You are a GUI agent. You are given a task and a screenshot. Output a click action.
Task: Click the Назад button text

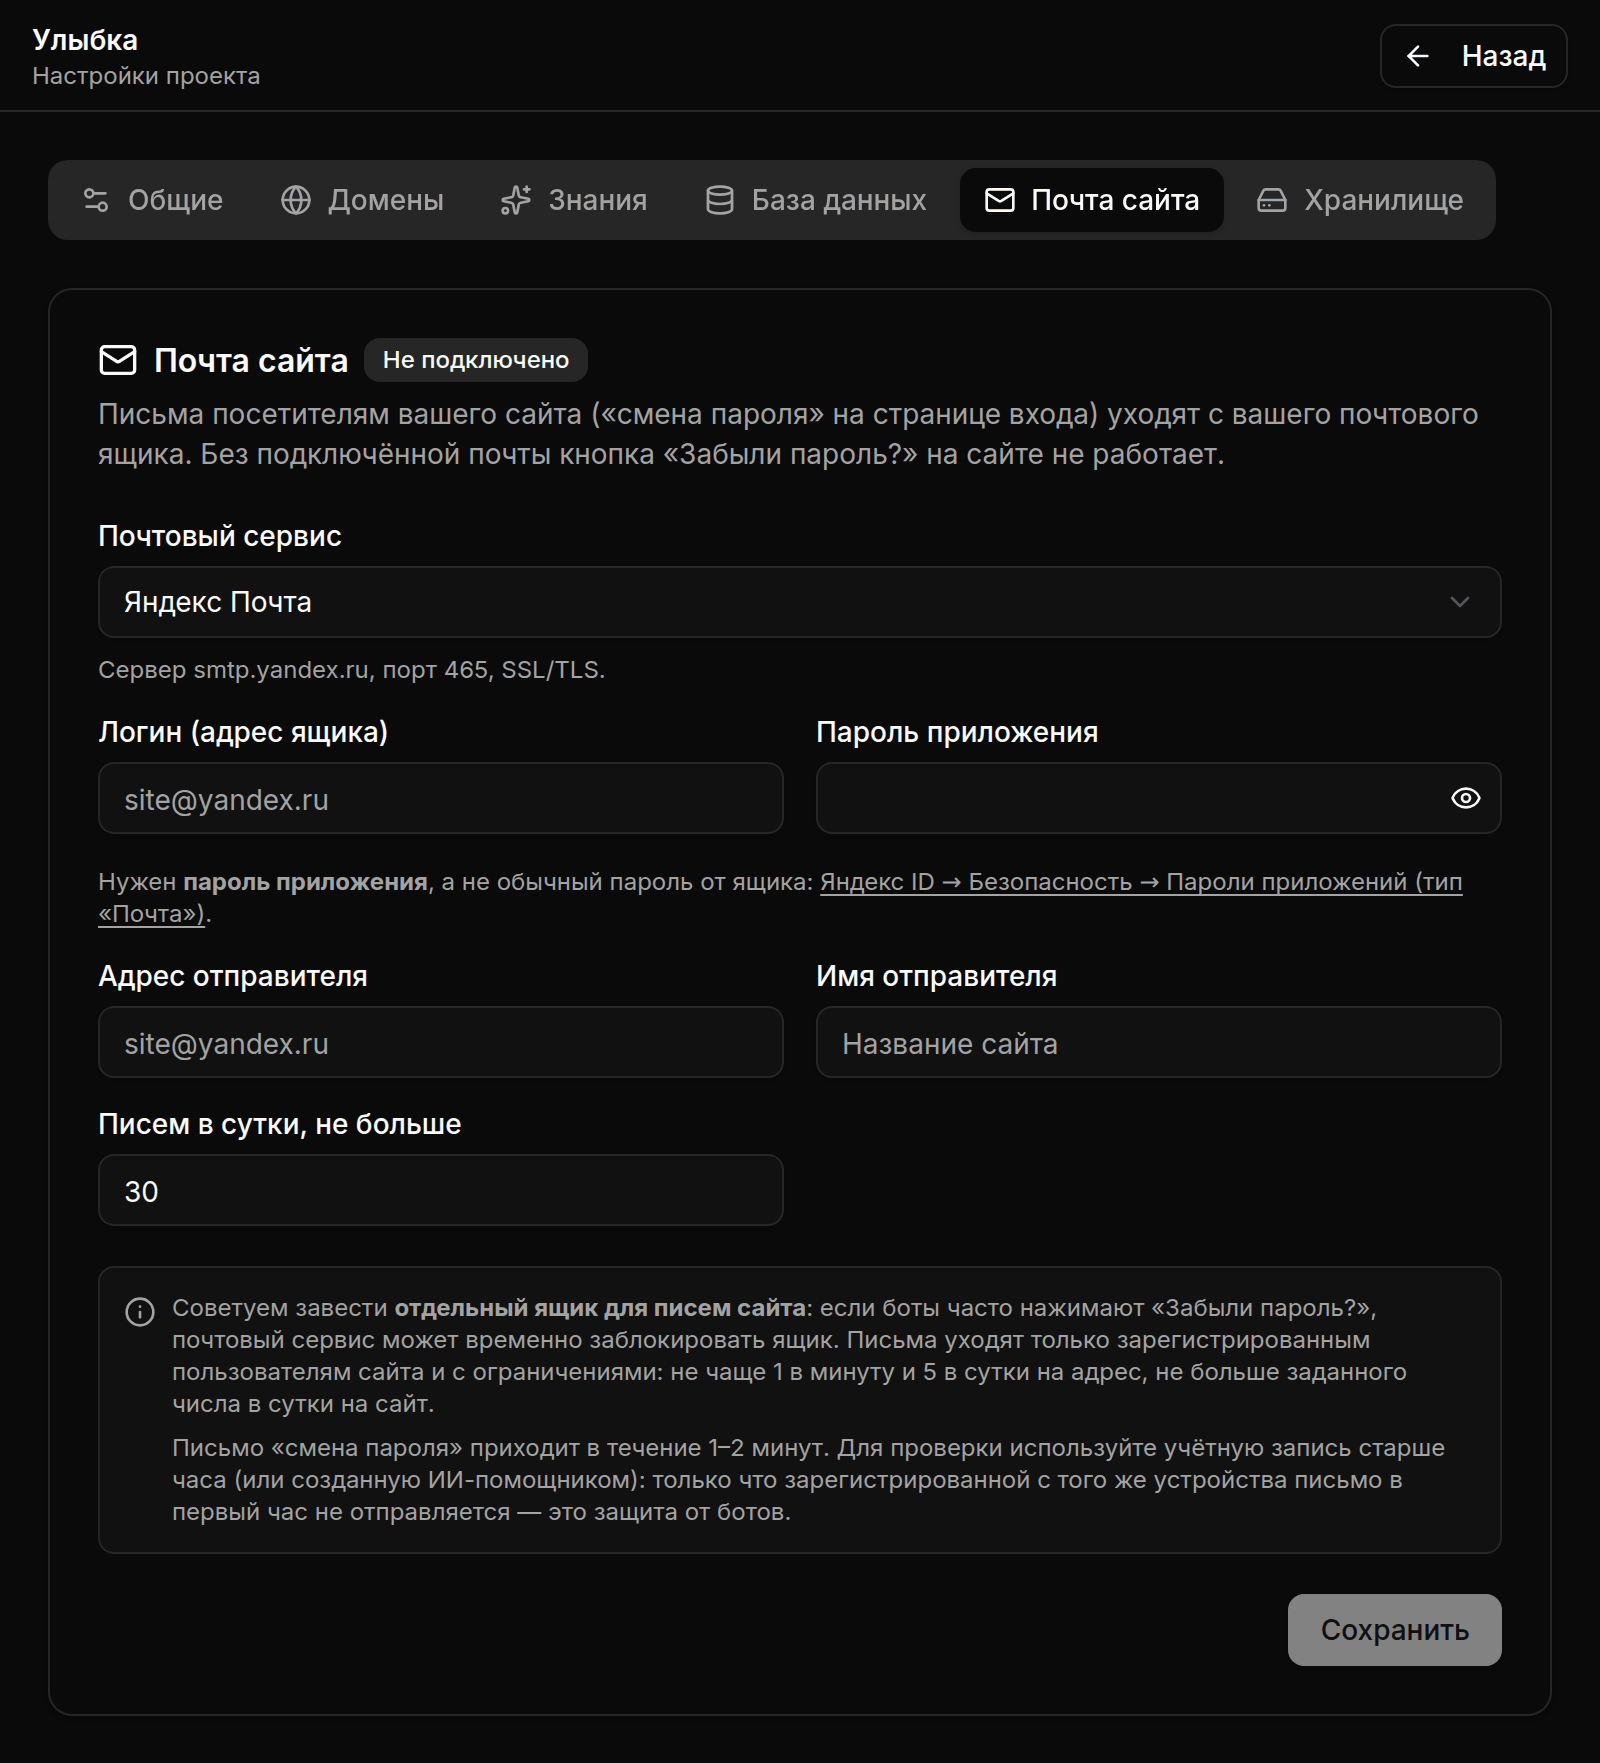[1504, 56]
